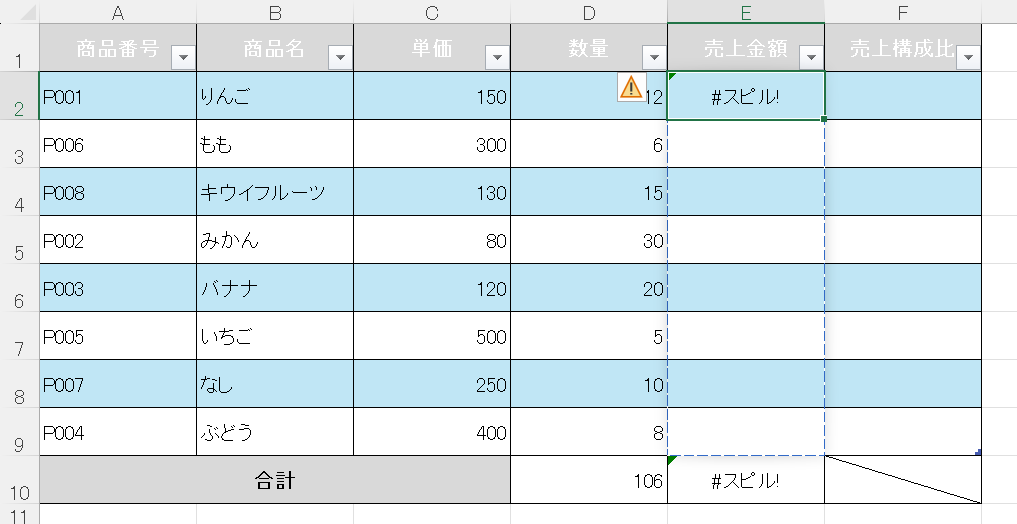Open the 売上金額 filter dropdown

(811, 58)
